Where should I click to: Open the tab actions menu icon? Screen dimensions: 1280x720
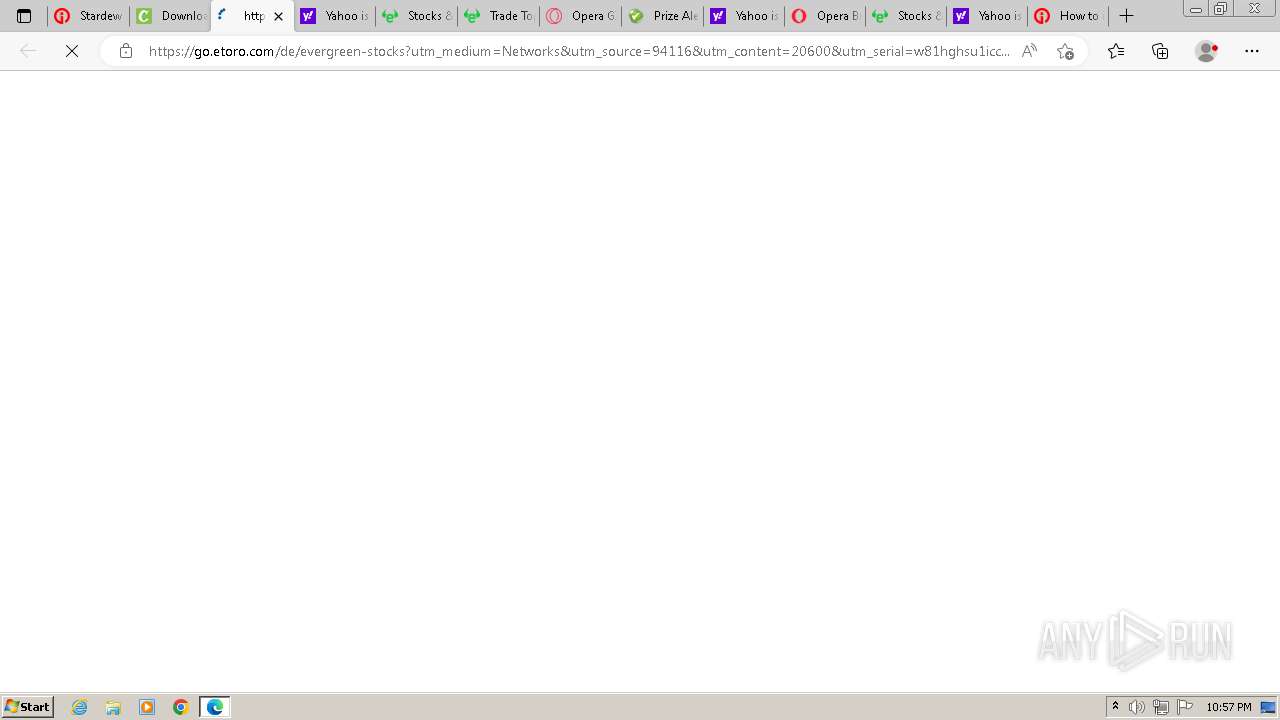(24, 16)
